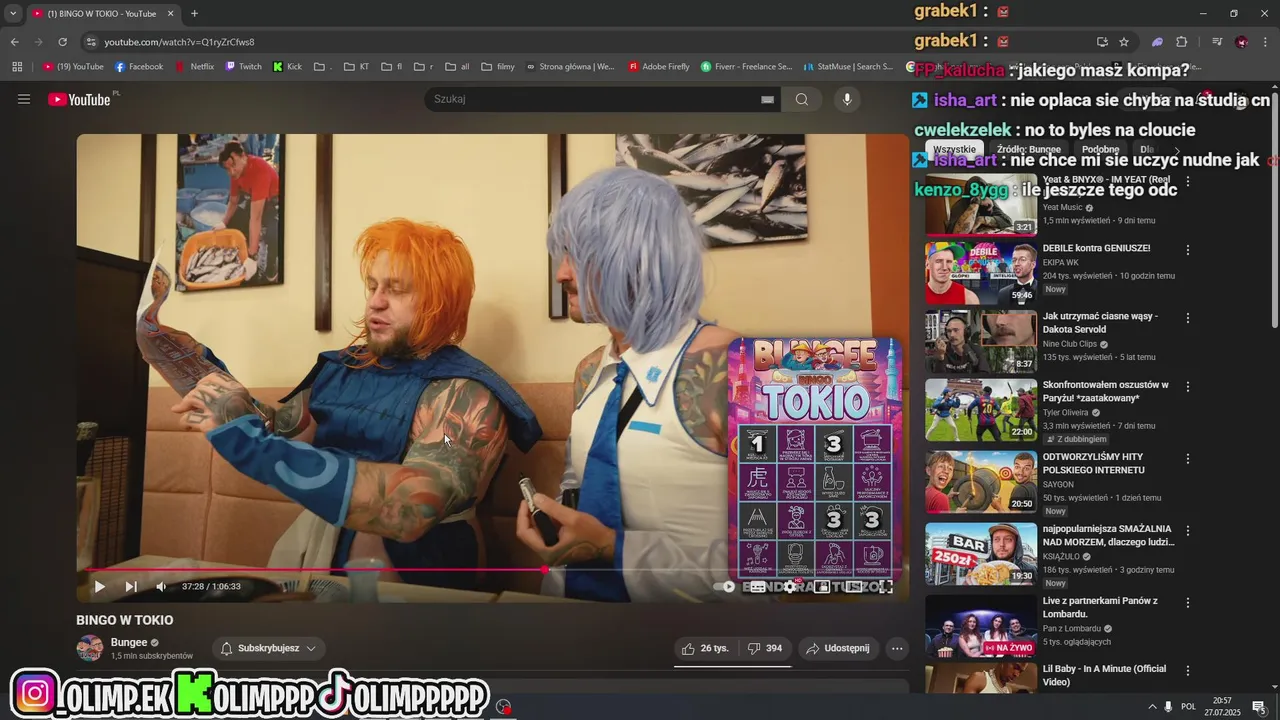The width and height of the screenshot is (1280, 720).
Task: Open options for Skonfrontowałem oszustów video
Action: coord(1188,386)
